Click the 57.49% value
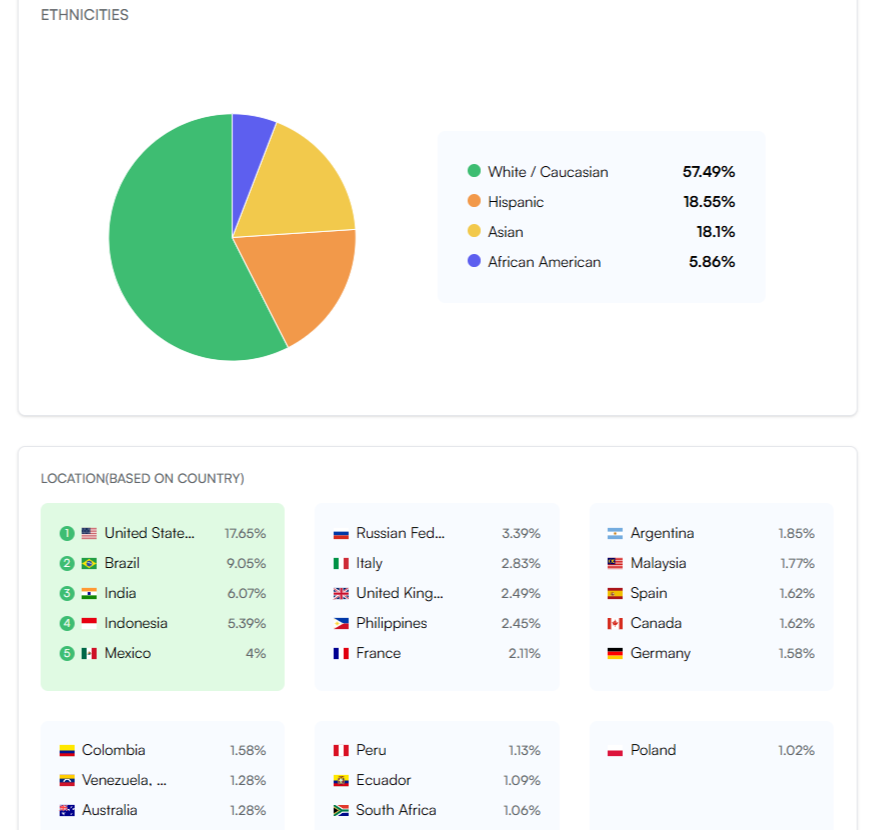Viewport: 871px width, 830px height. click(709, 172)
